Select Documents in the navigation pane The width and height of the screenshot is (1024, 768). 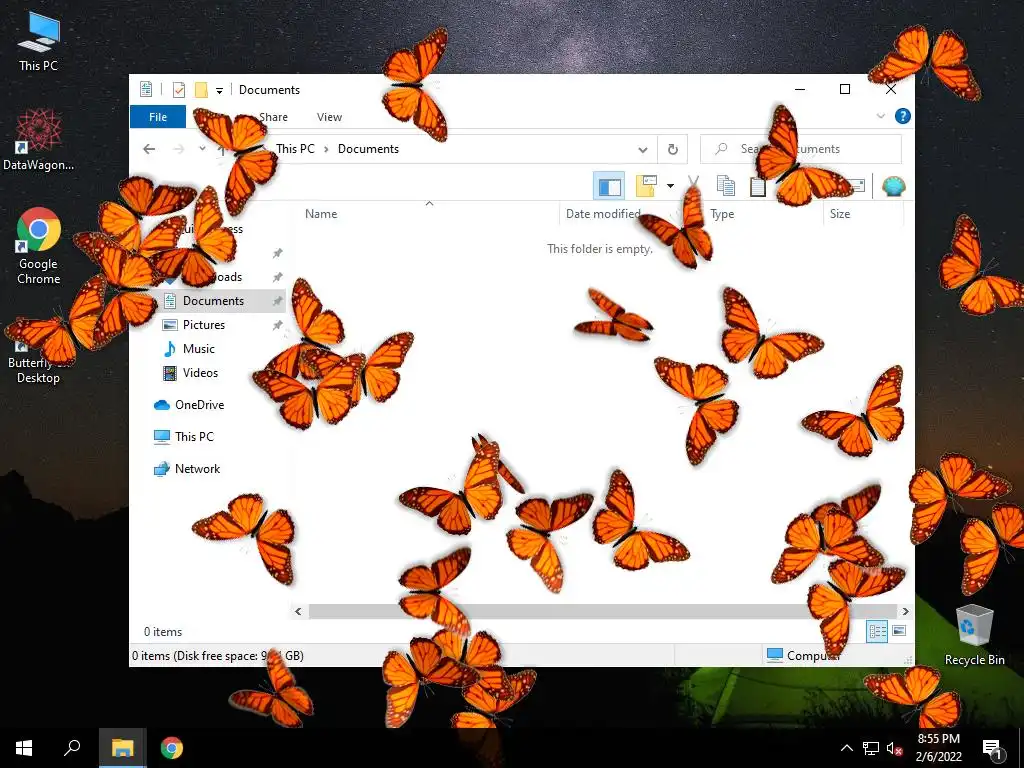(213, 301)
